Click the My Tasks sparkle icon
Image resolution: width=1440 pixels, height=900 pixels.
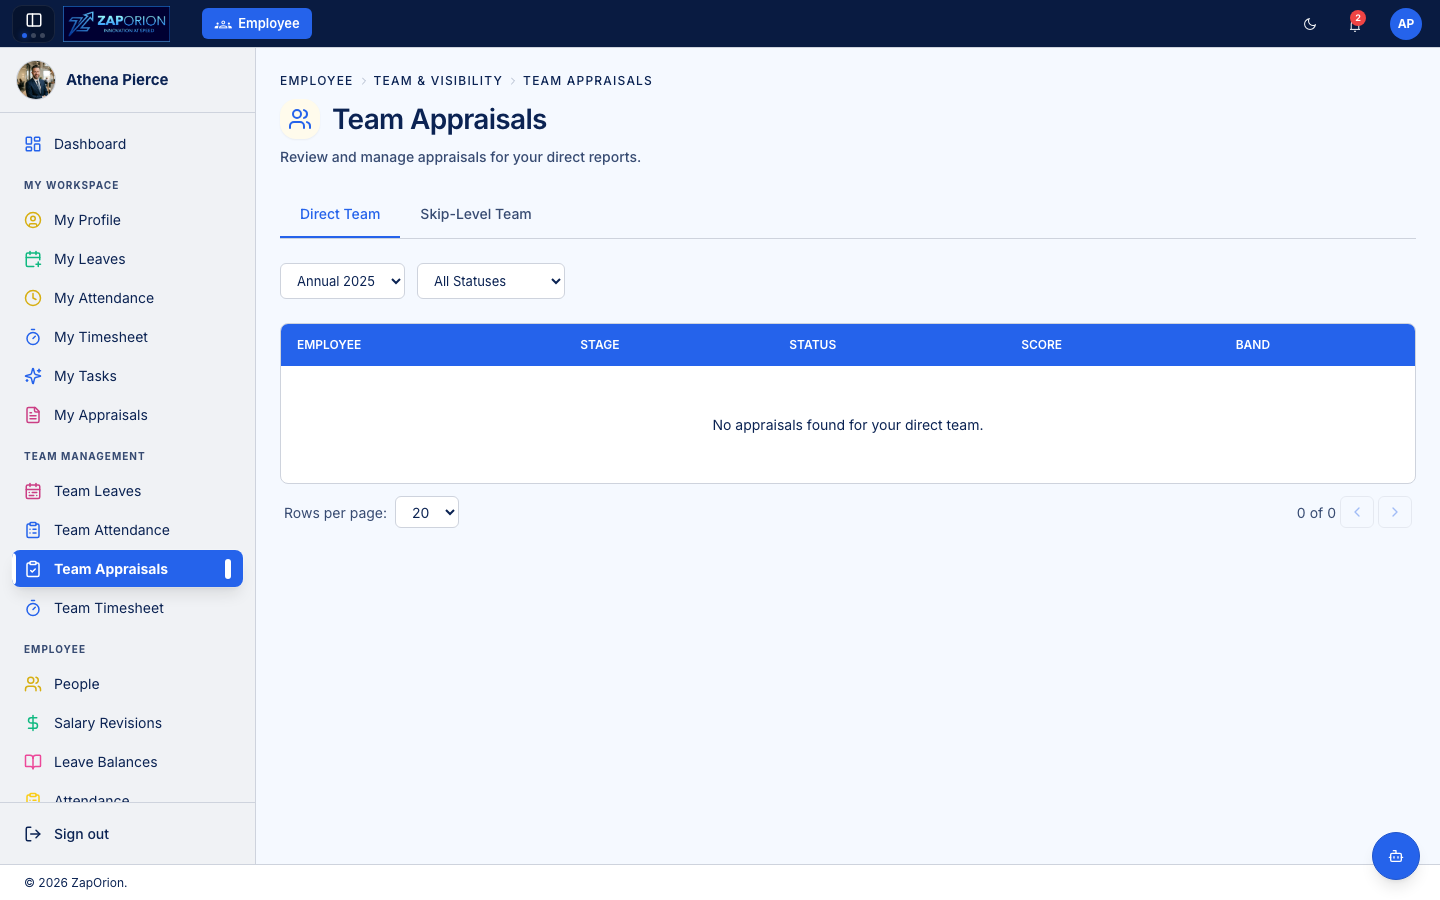point(33,376)
